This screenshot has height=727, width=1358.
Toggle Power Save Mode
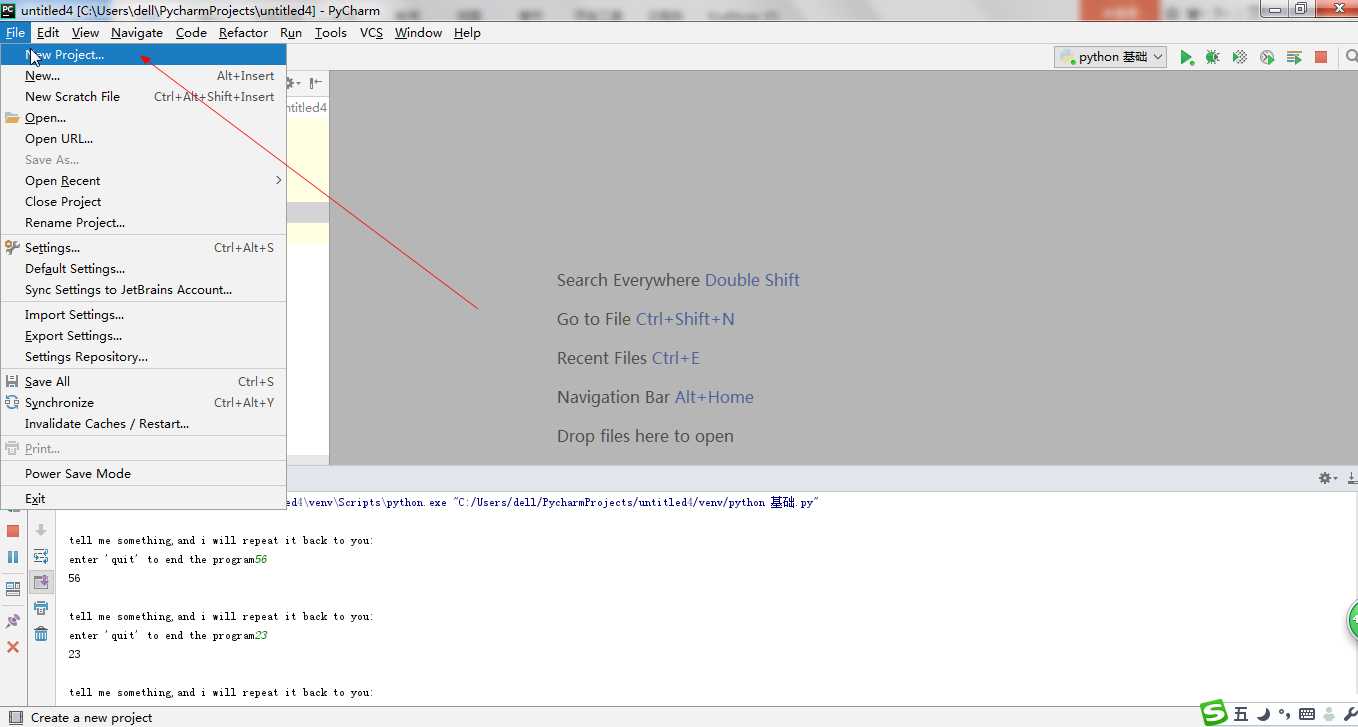[x=143, y=474]
